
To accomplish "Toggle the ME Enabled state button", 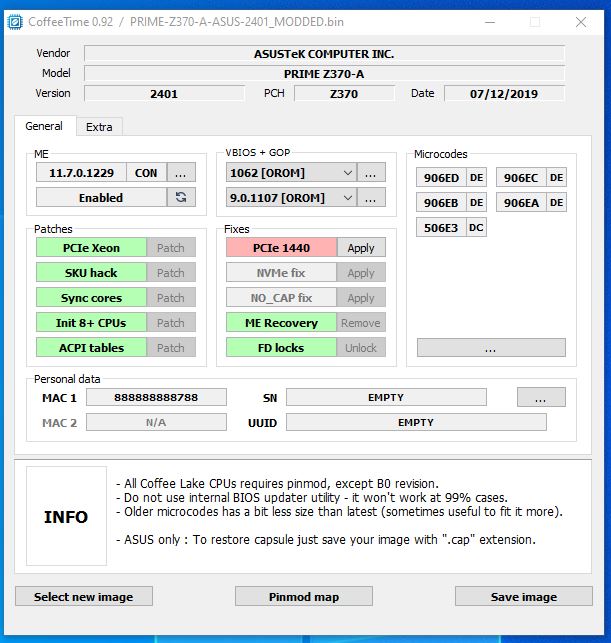I will [101, 197].
